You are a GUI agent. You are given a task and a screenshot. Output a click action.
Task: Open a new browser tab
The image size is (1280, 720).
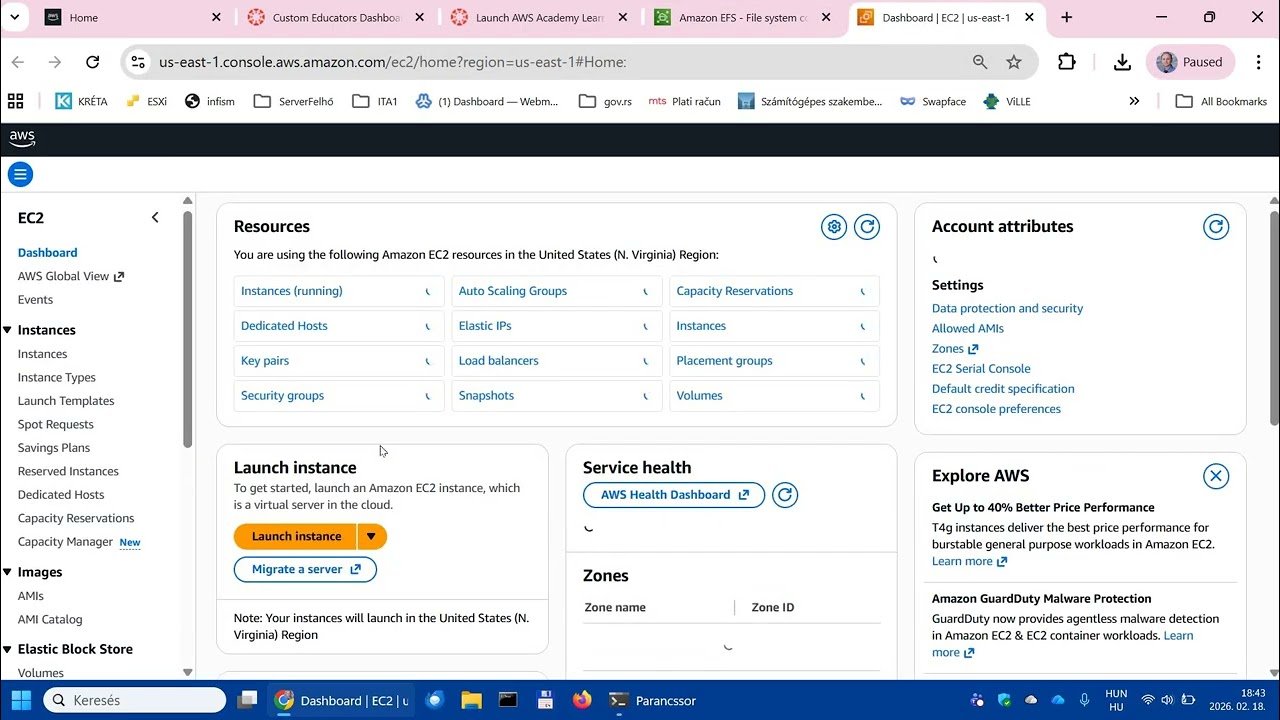(x=1067, y=17)
